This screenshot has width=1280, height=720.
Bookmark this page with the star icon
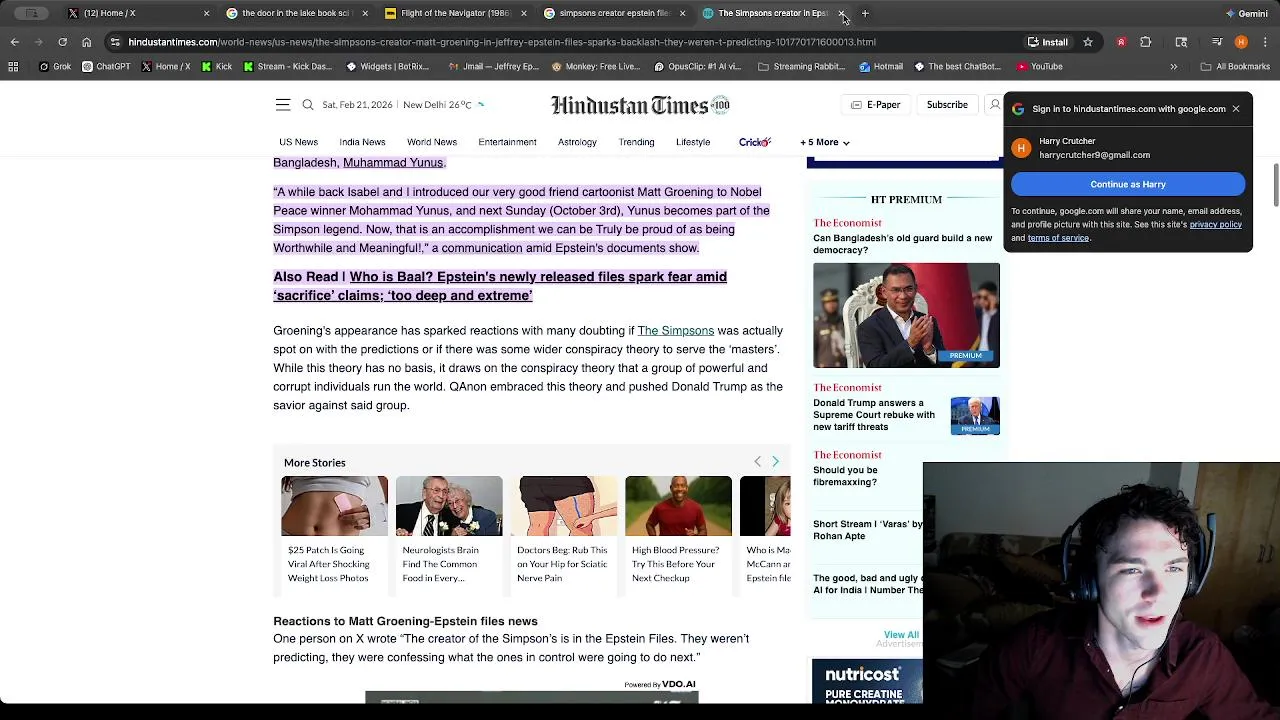coord(1088,42)
